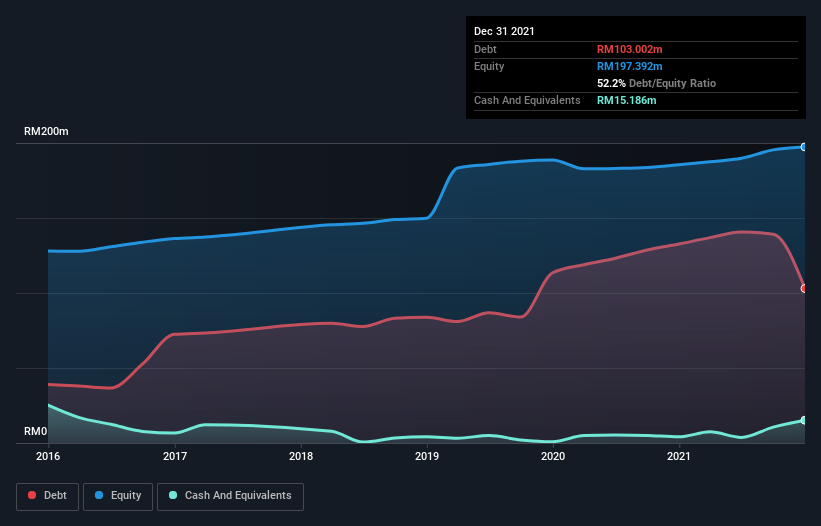Image resolution: width=821 pixels, height=526 pixels.
Task: Click the 2020 x-axis label
Action: click(553, 456)
